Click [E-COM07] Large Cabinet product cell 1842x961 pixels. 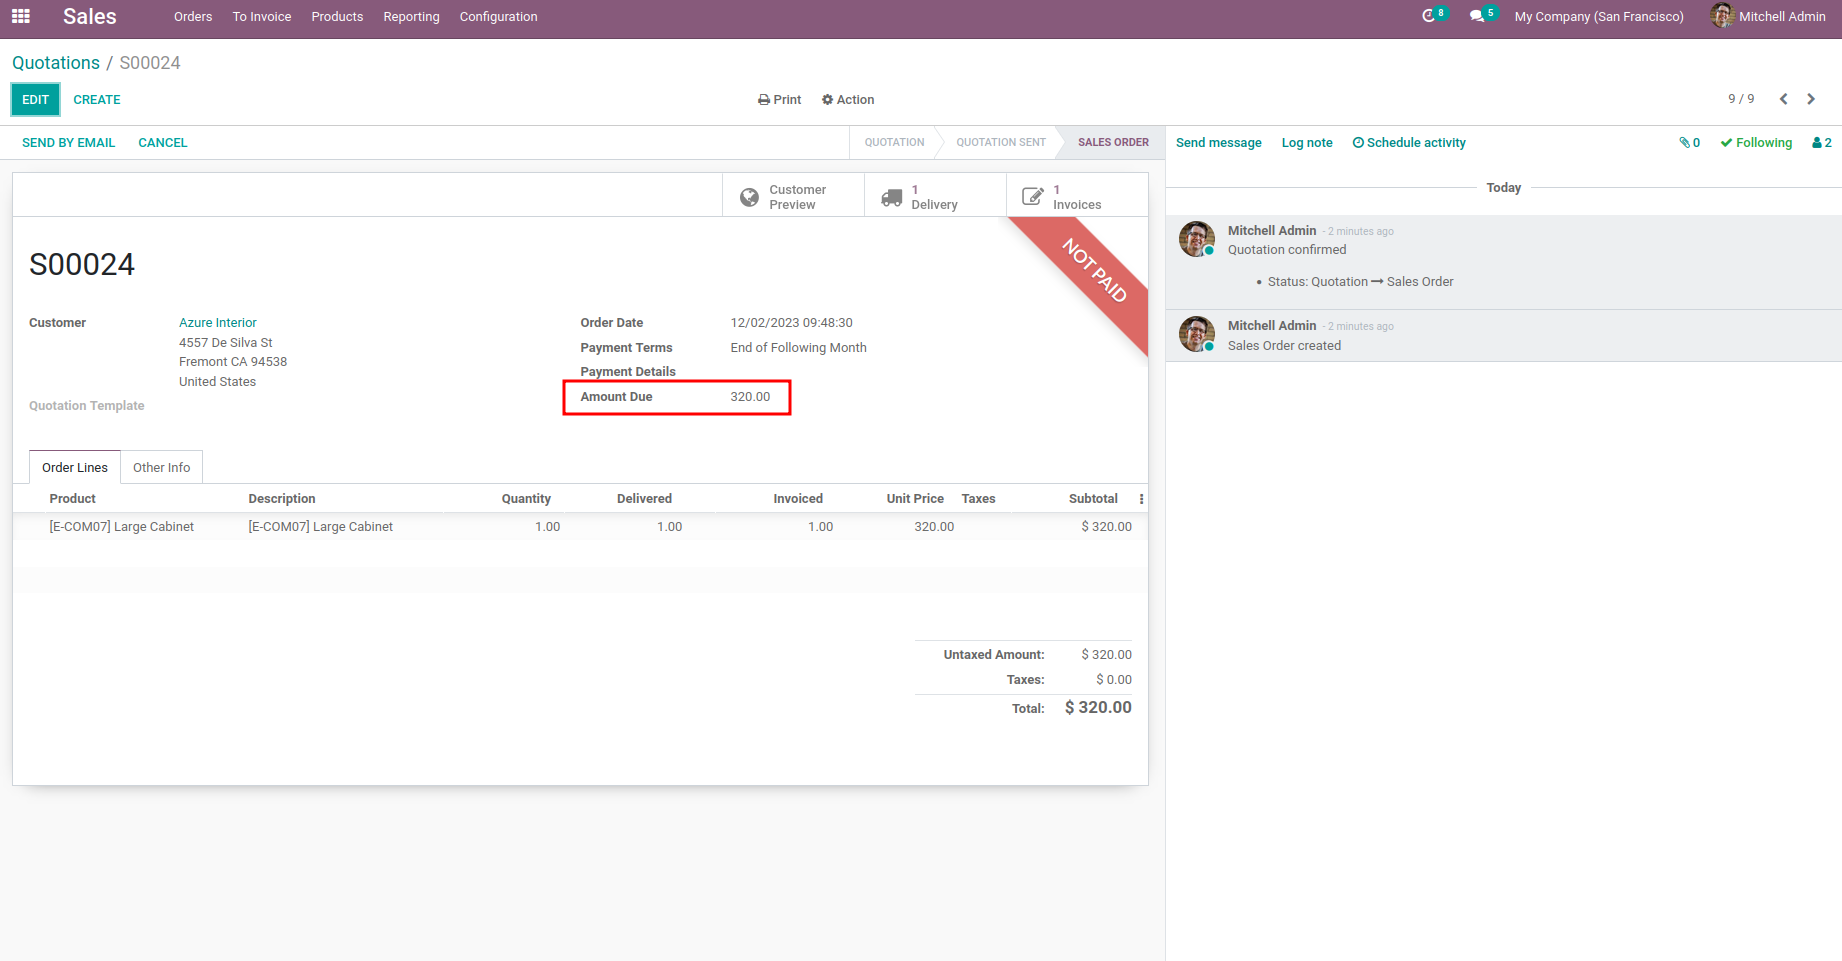point(122,527)
